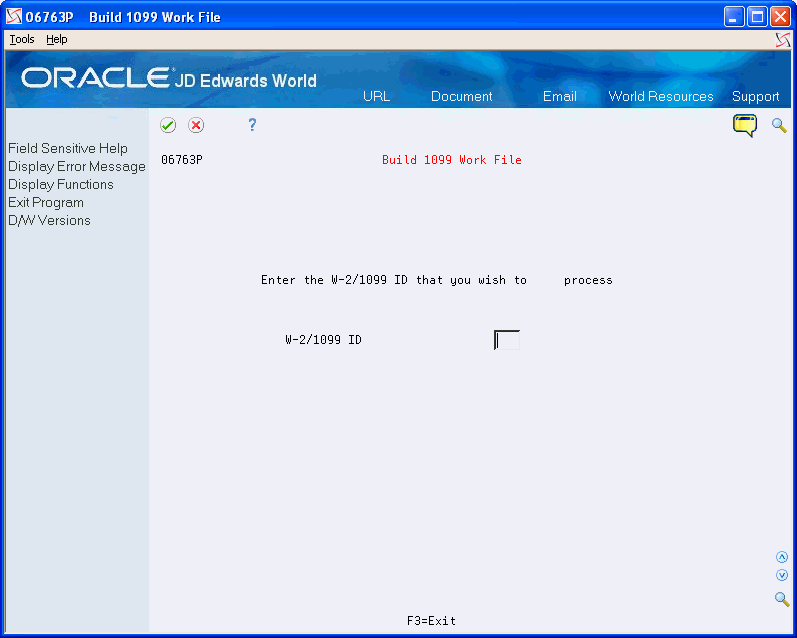Maximize the 06763P window

757,17
